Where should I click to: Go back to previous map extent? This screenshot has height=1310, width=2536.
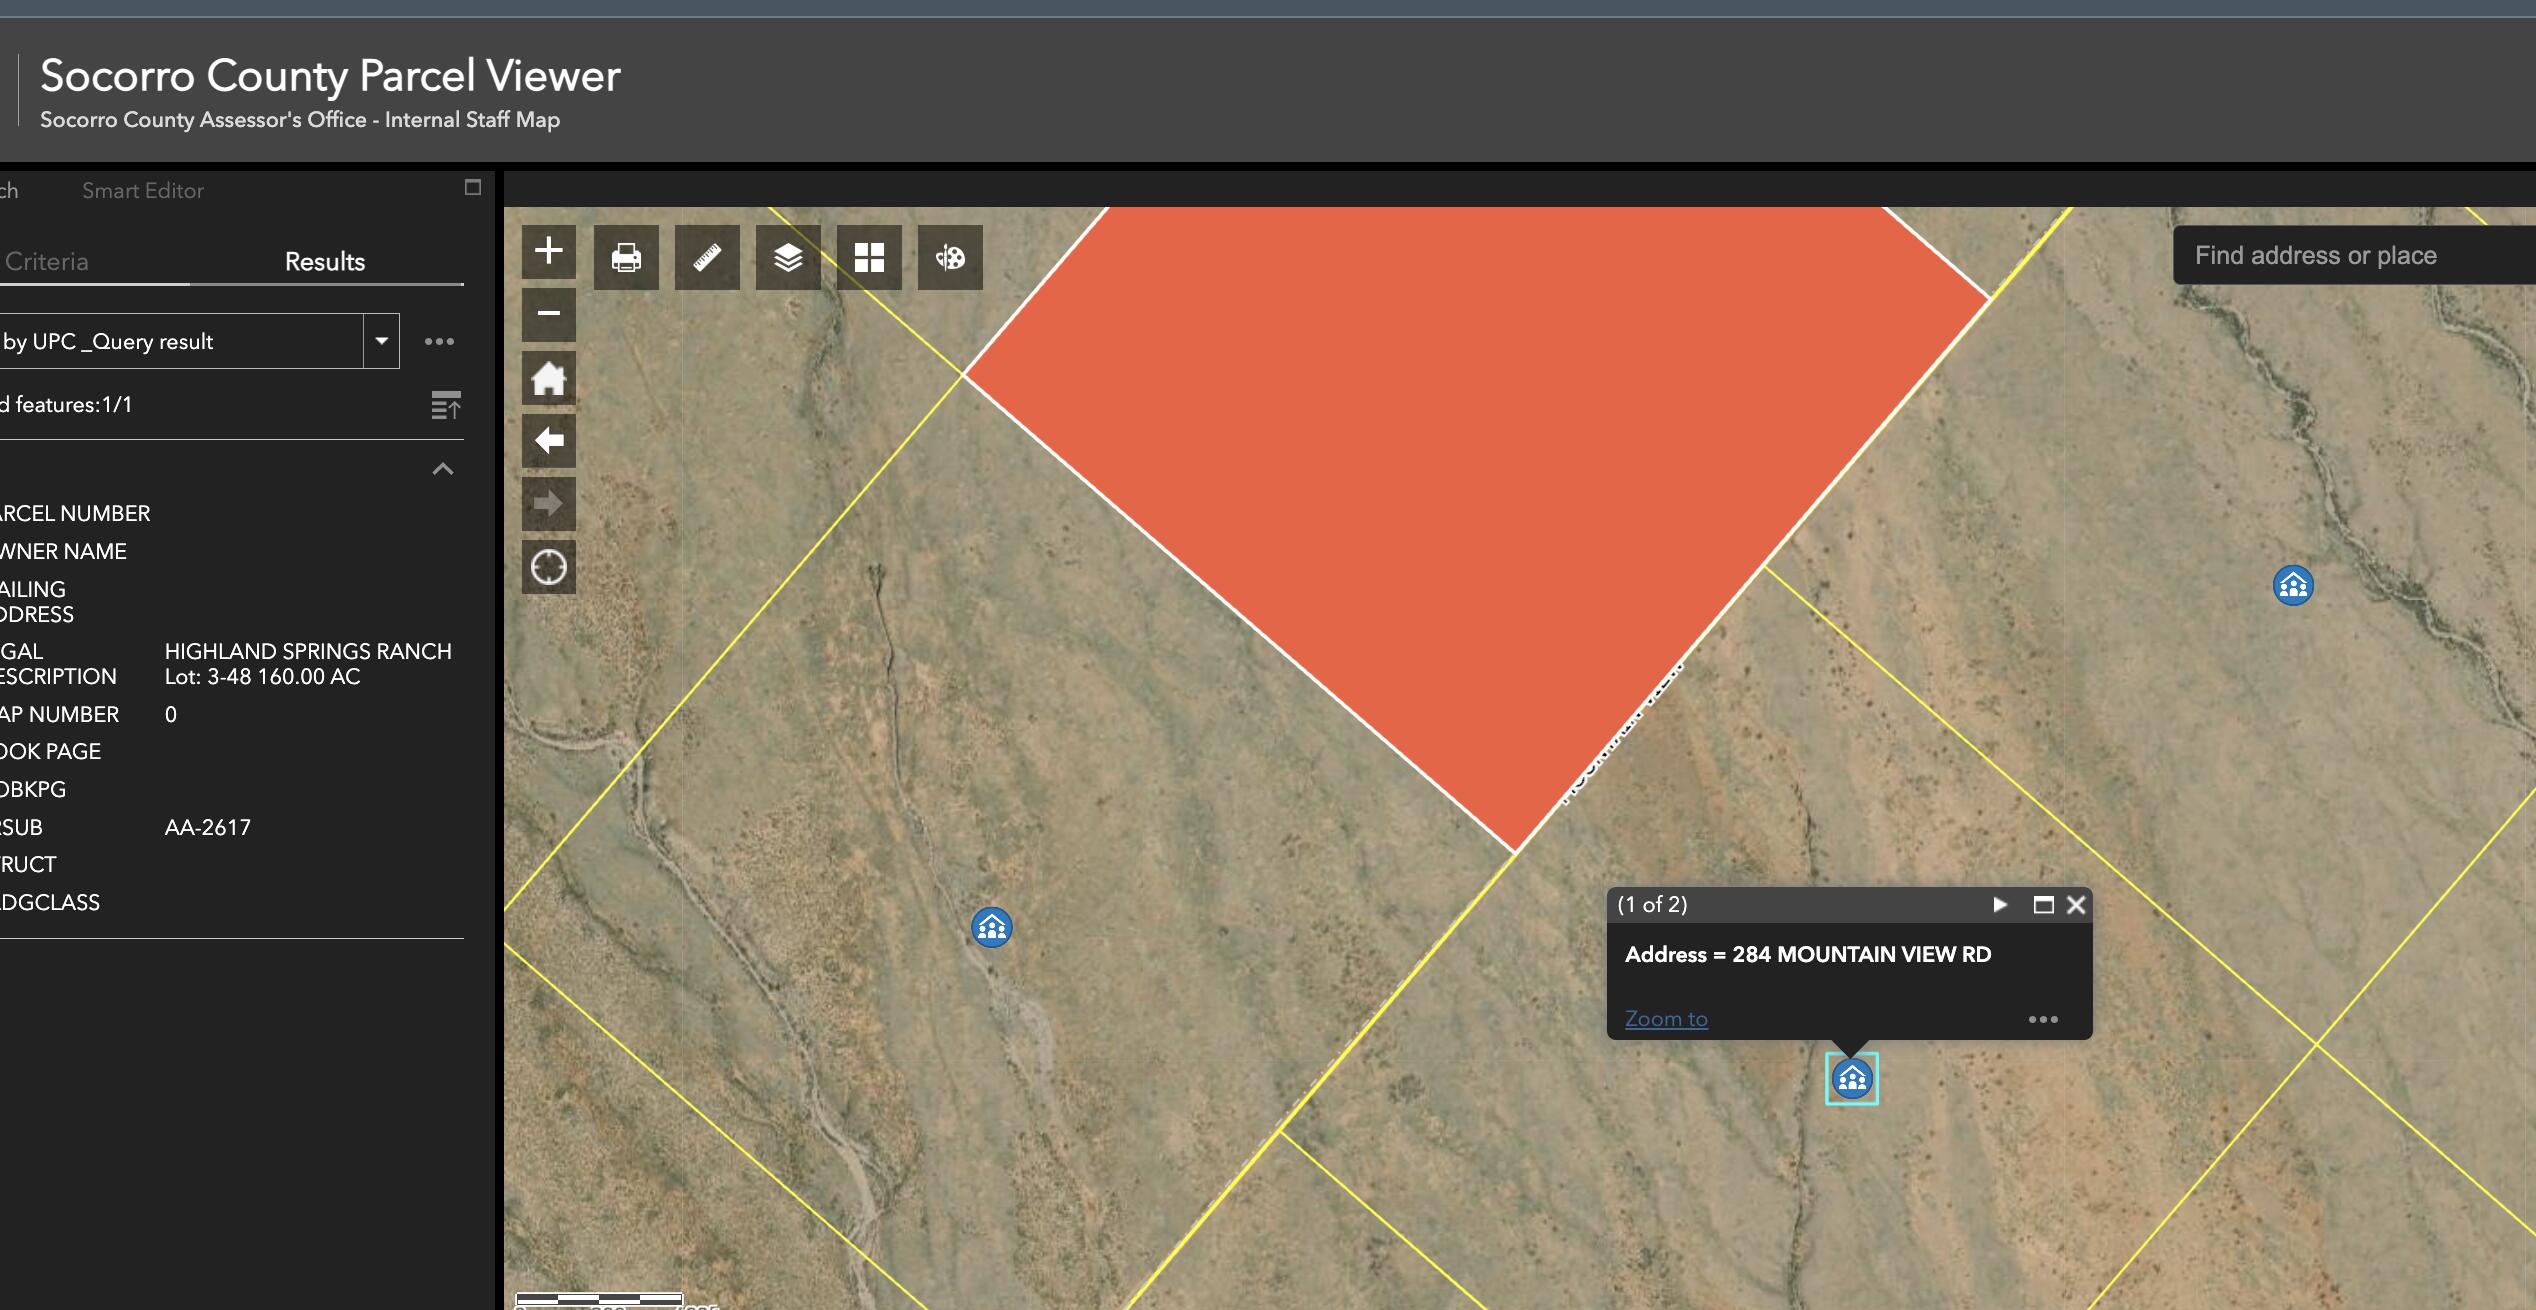pos(548,441)
